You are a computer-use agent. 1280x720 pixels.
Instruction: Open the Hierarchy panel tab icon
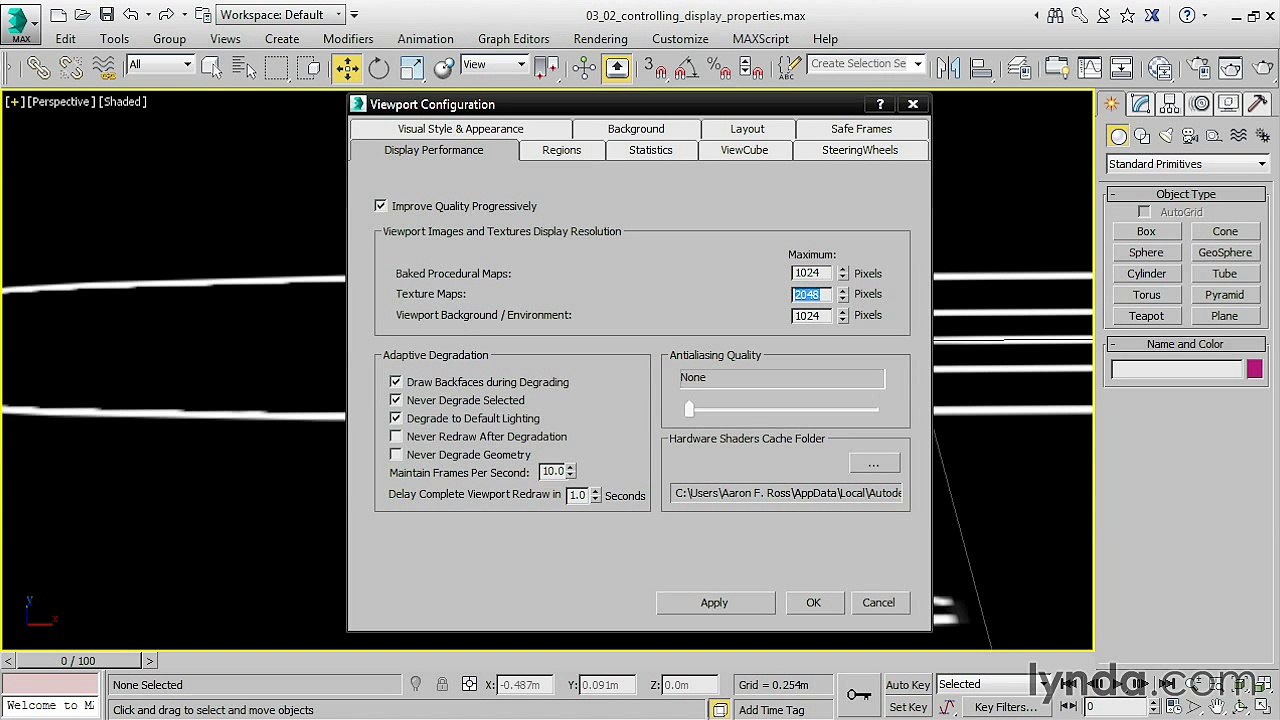click(1170, 104)
